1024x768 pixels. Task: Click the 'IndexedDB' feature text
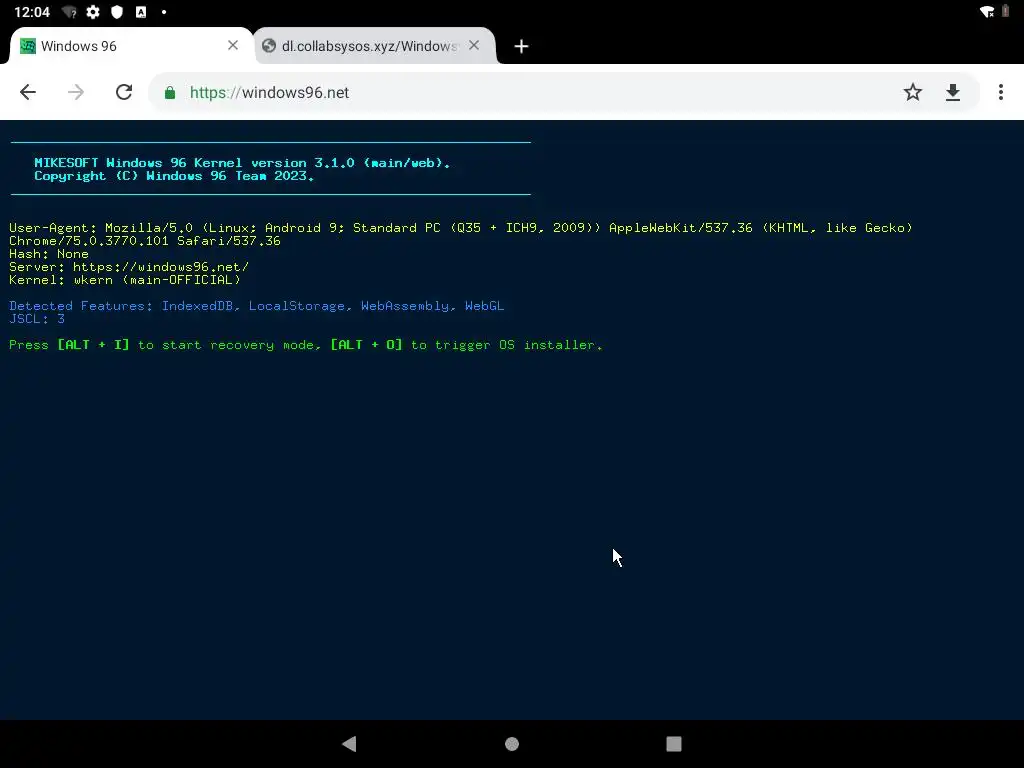click(x=197, y=306)
